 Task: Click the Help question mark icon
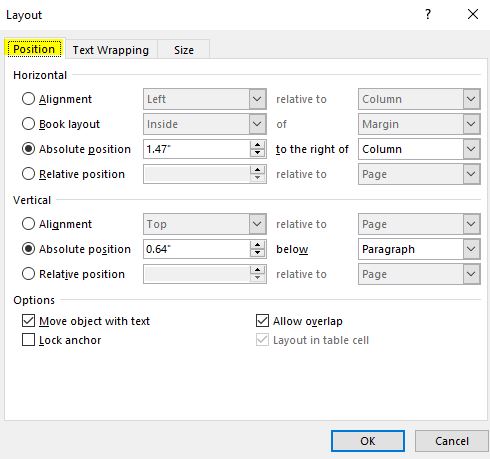[x=428, y=14]
